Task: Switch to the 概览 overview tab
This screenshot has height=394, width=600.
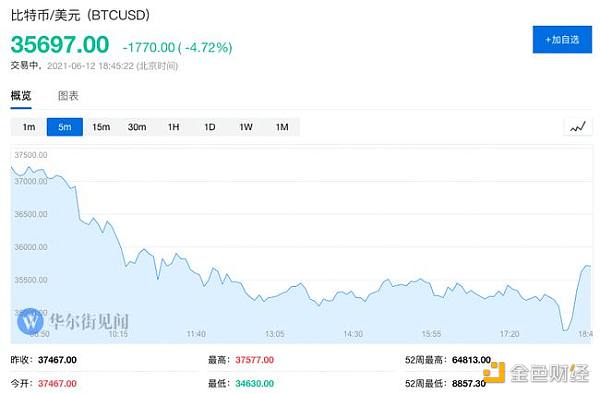Action: [x=21, y=96]
